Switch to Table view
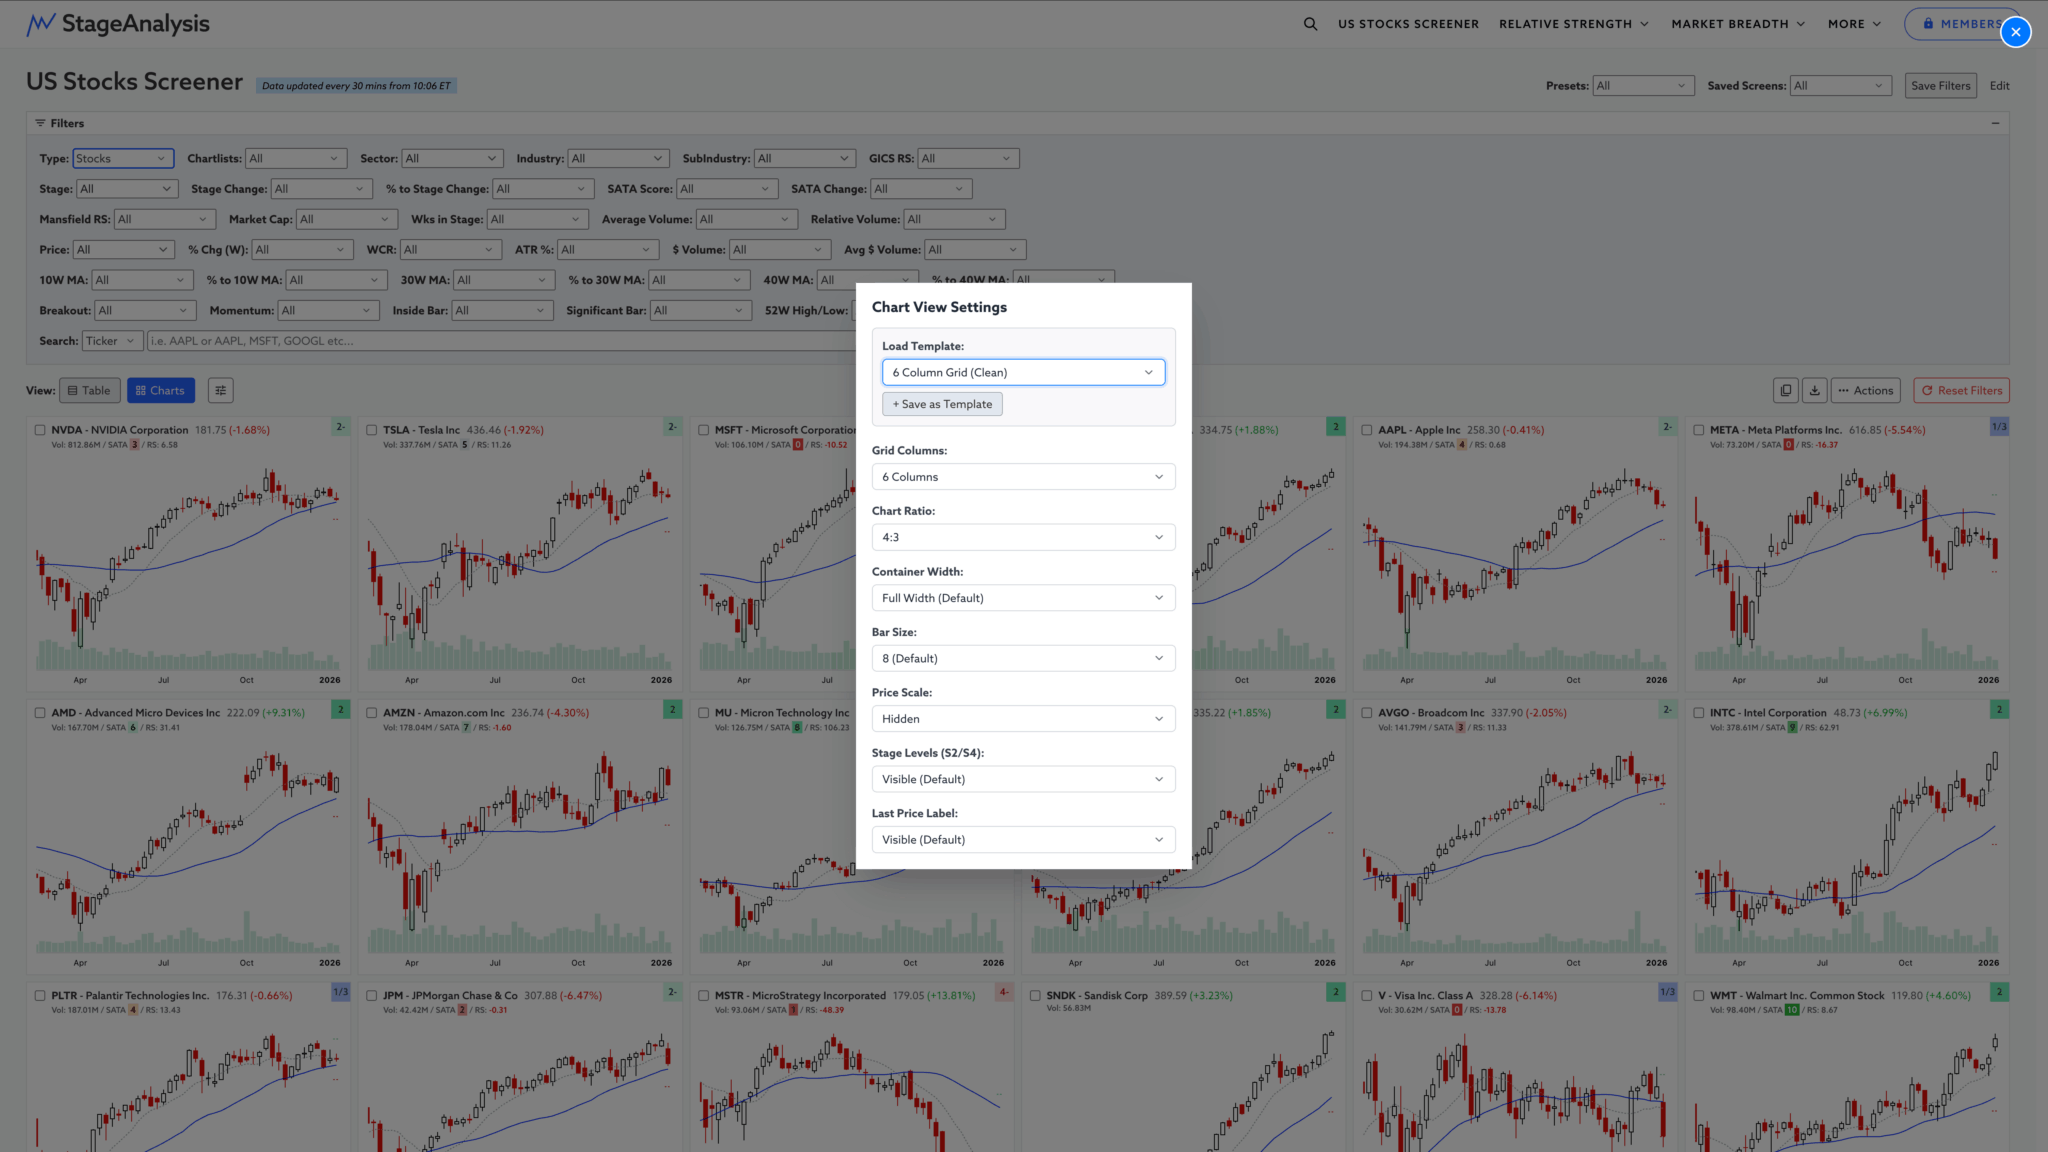This screenshot has width=2048, height=1152. click(x=89, y=391)
